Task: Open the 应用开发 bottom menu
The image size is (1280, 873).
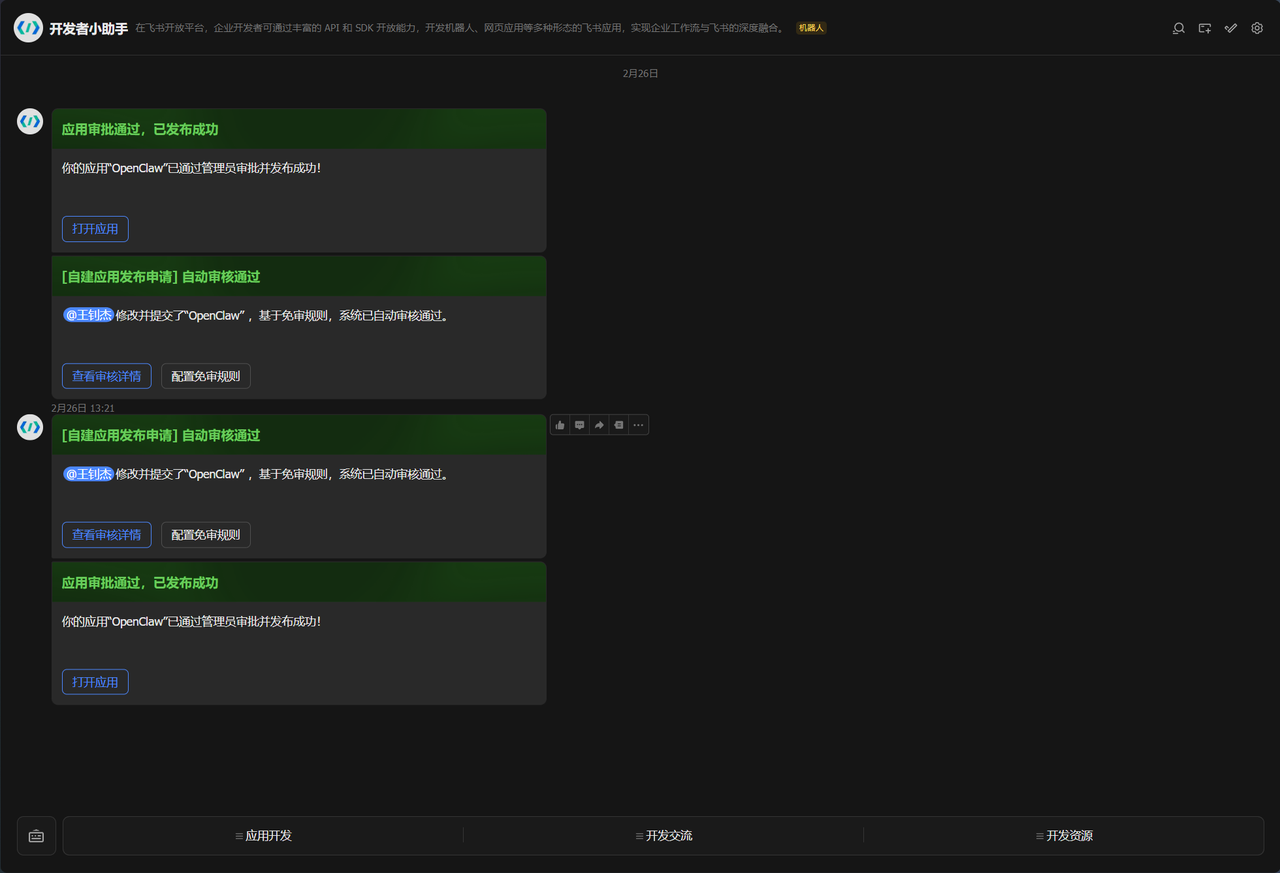Action: pyautogui.click(x=263, y=836)
